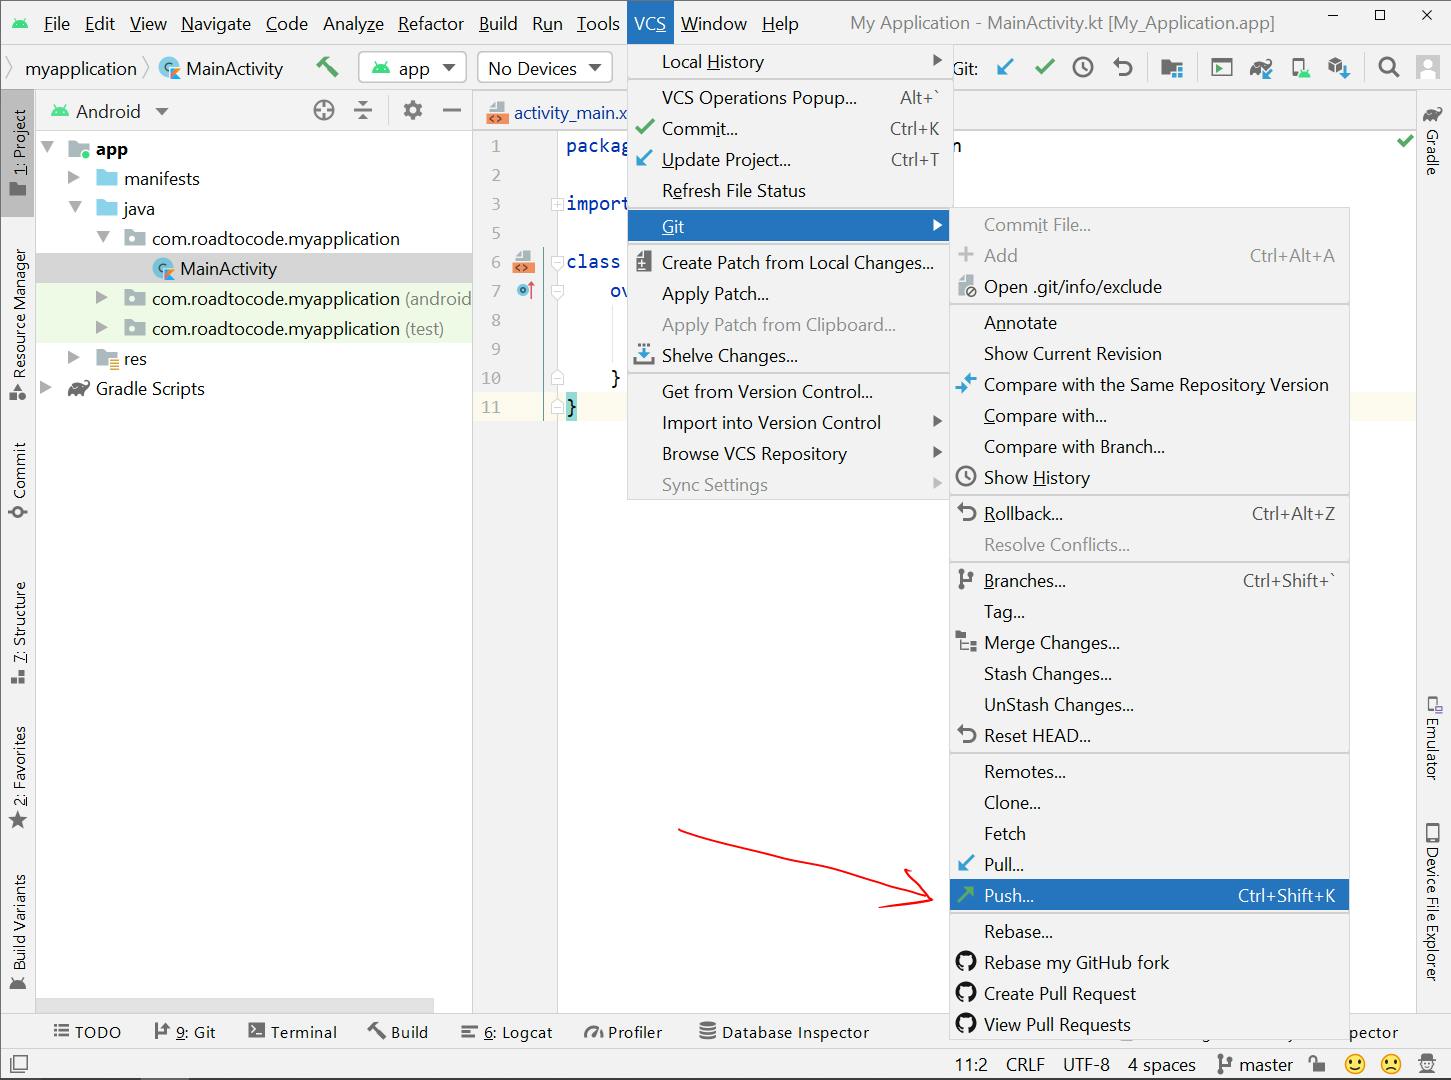The image size is (1451, 1080).
Task: Click the override gutter icon on line 7
Action: tap(525, 291)
